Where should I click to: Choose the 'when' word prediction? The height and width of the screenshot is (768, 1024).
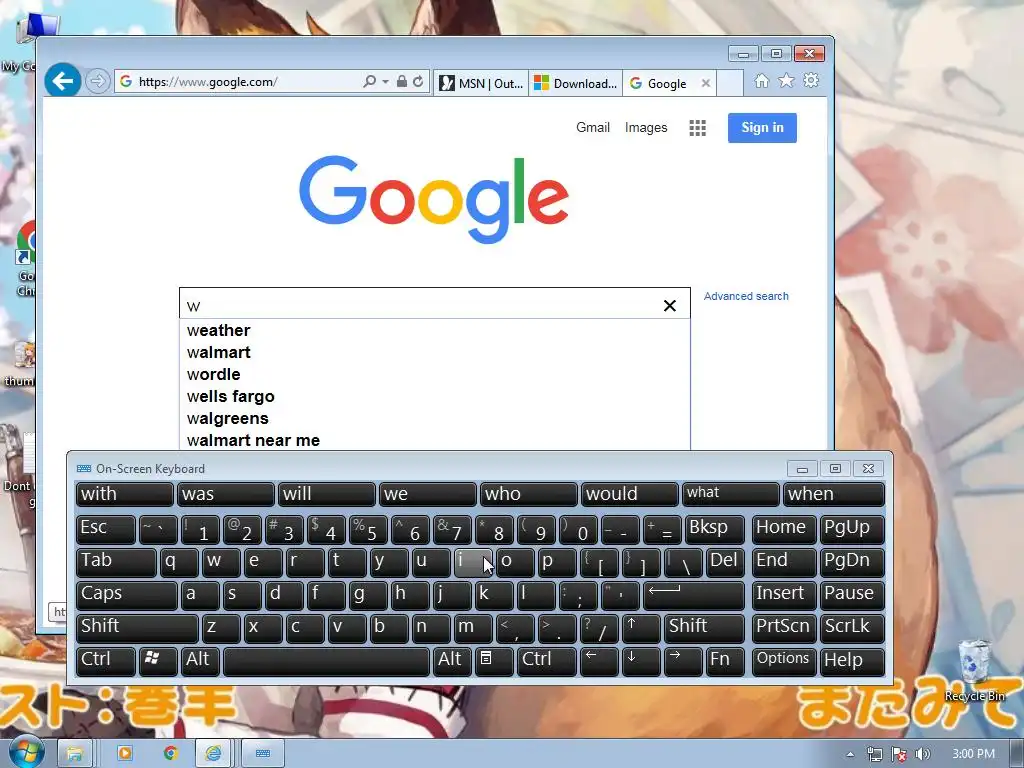click(834, 494)
